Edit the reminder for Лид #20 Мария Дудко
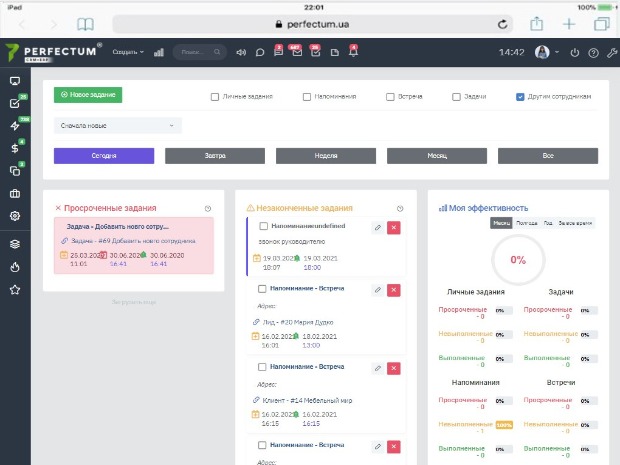 [x=378, y=290]
